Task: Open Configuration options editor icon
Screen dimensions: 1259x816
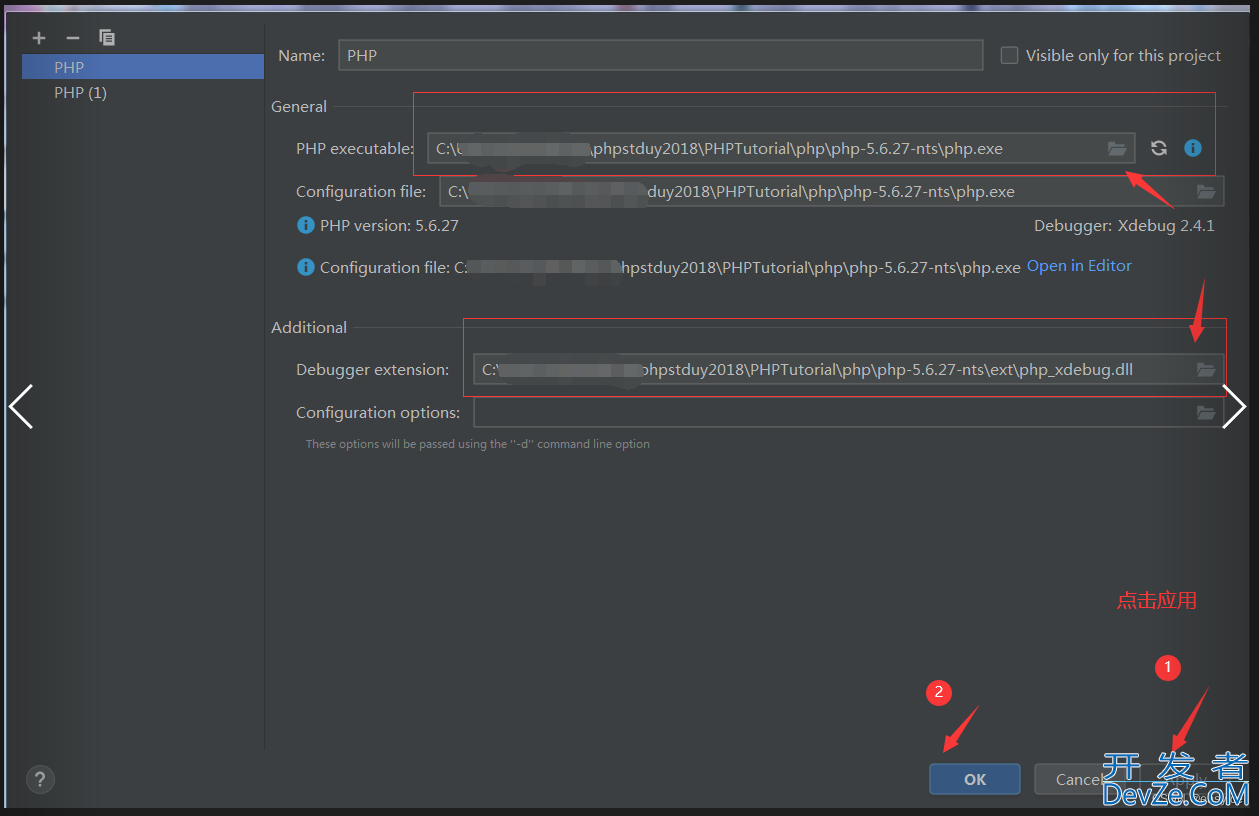Action: (x=1206, y=413)
